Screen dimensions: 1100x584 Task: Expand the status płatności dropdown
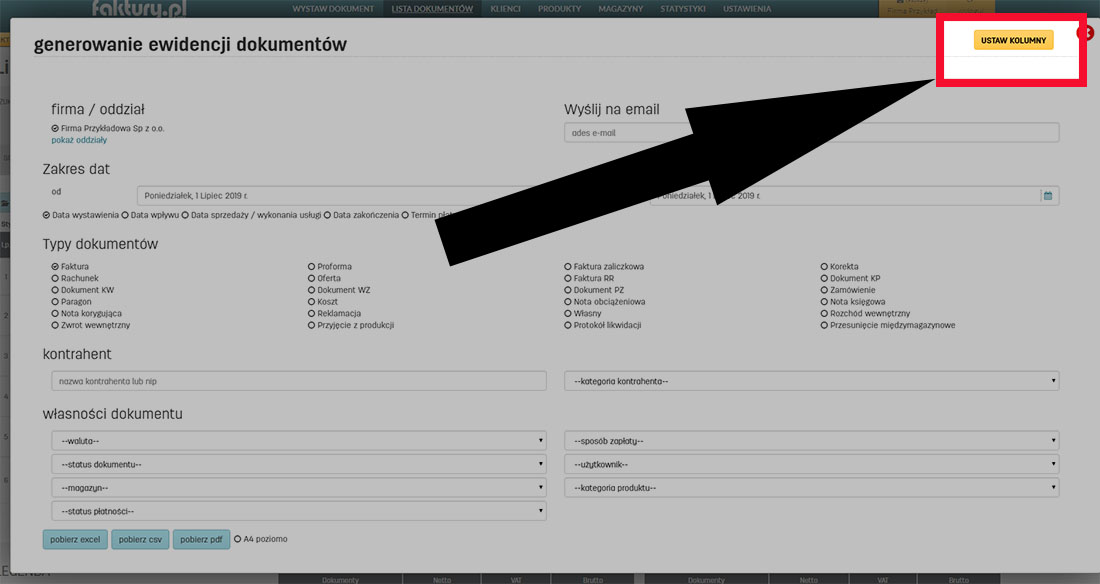coord(298,511)
